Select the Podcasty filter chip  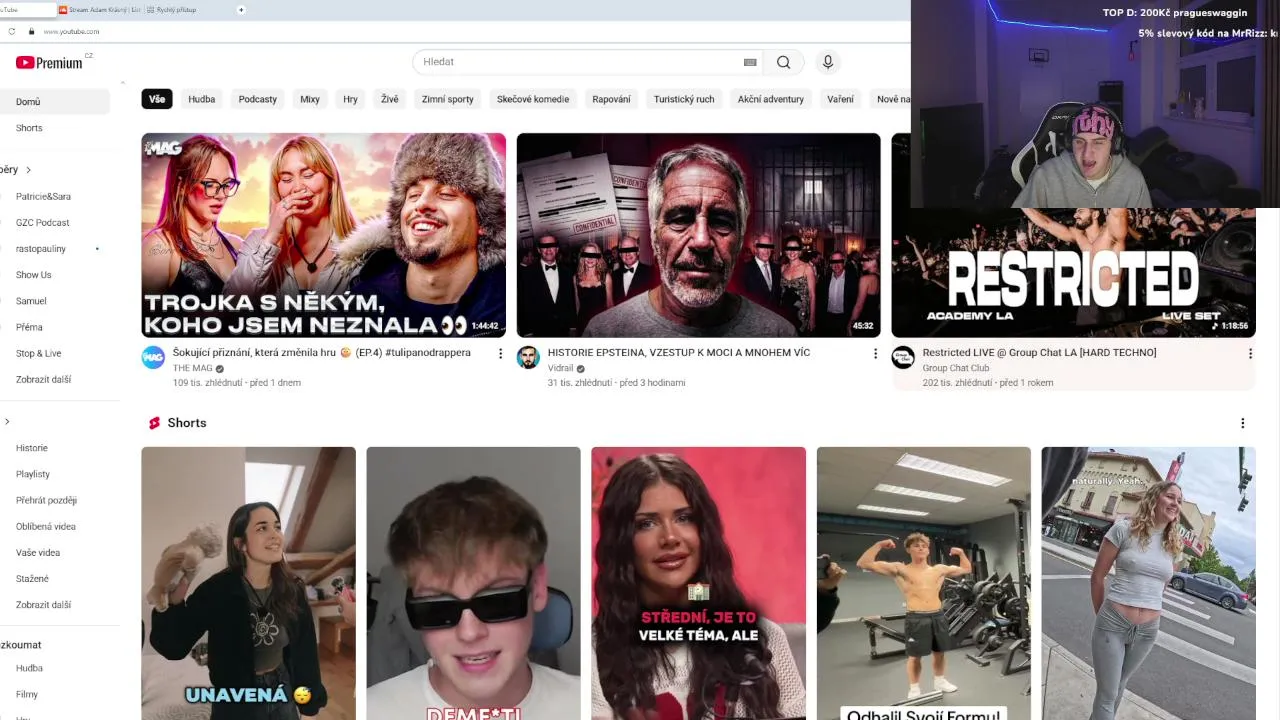258,99
